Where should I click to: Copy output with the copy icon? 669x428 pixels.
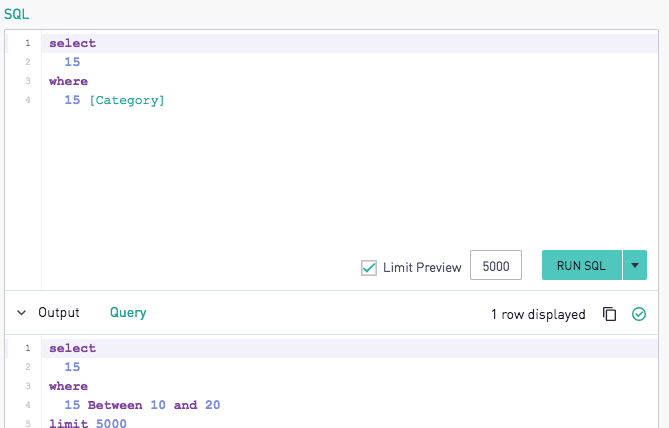(x=609, y=314)
